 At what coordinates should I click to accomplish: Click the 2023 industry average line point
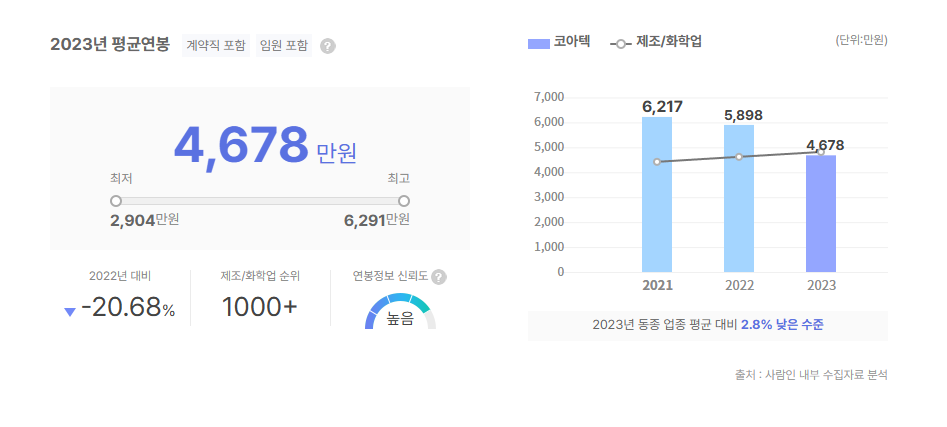pyautogui.click(x=821, y=152)
